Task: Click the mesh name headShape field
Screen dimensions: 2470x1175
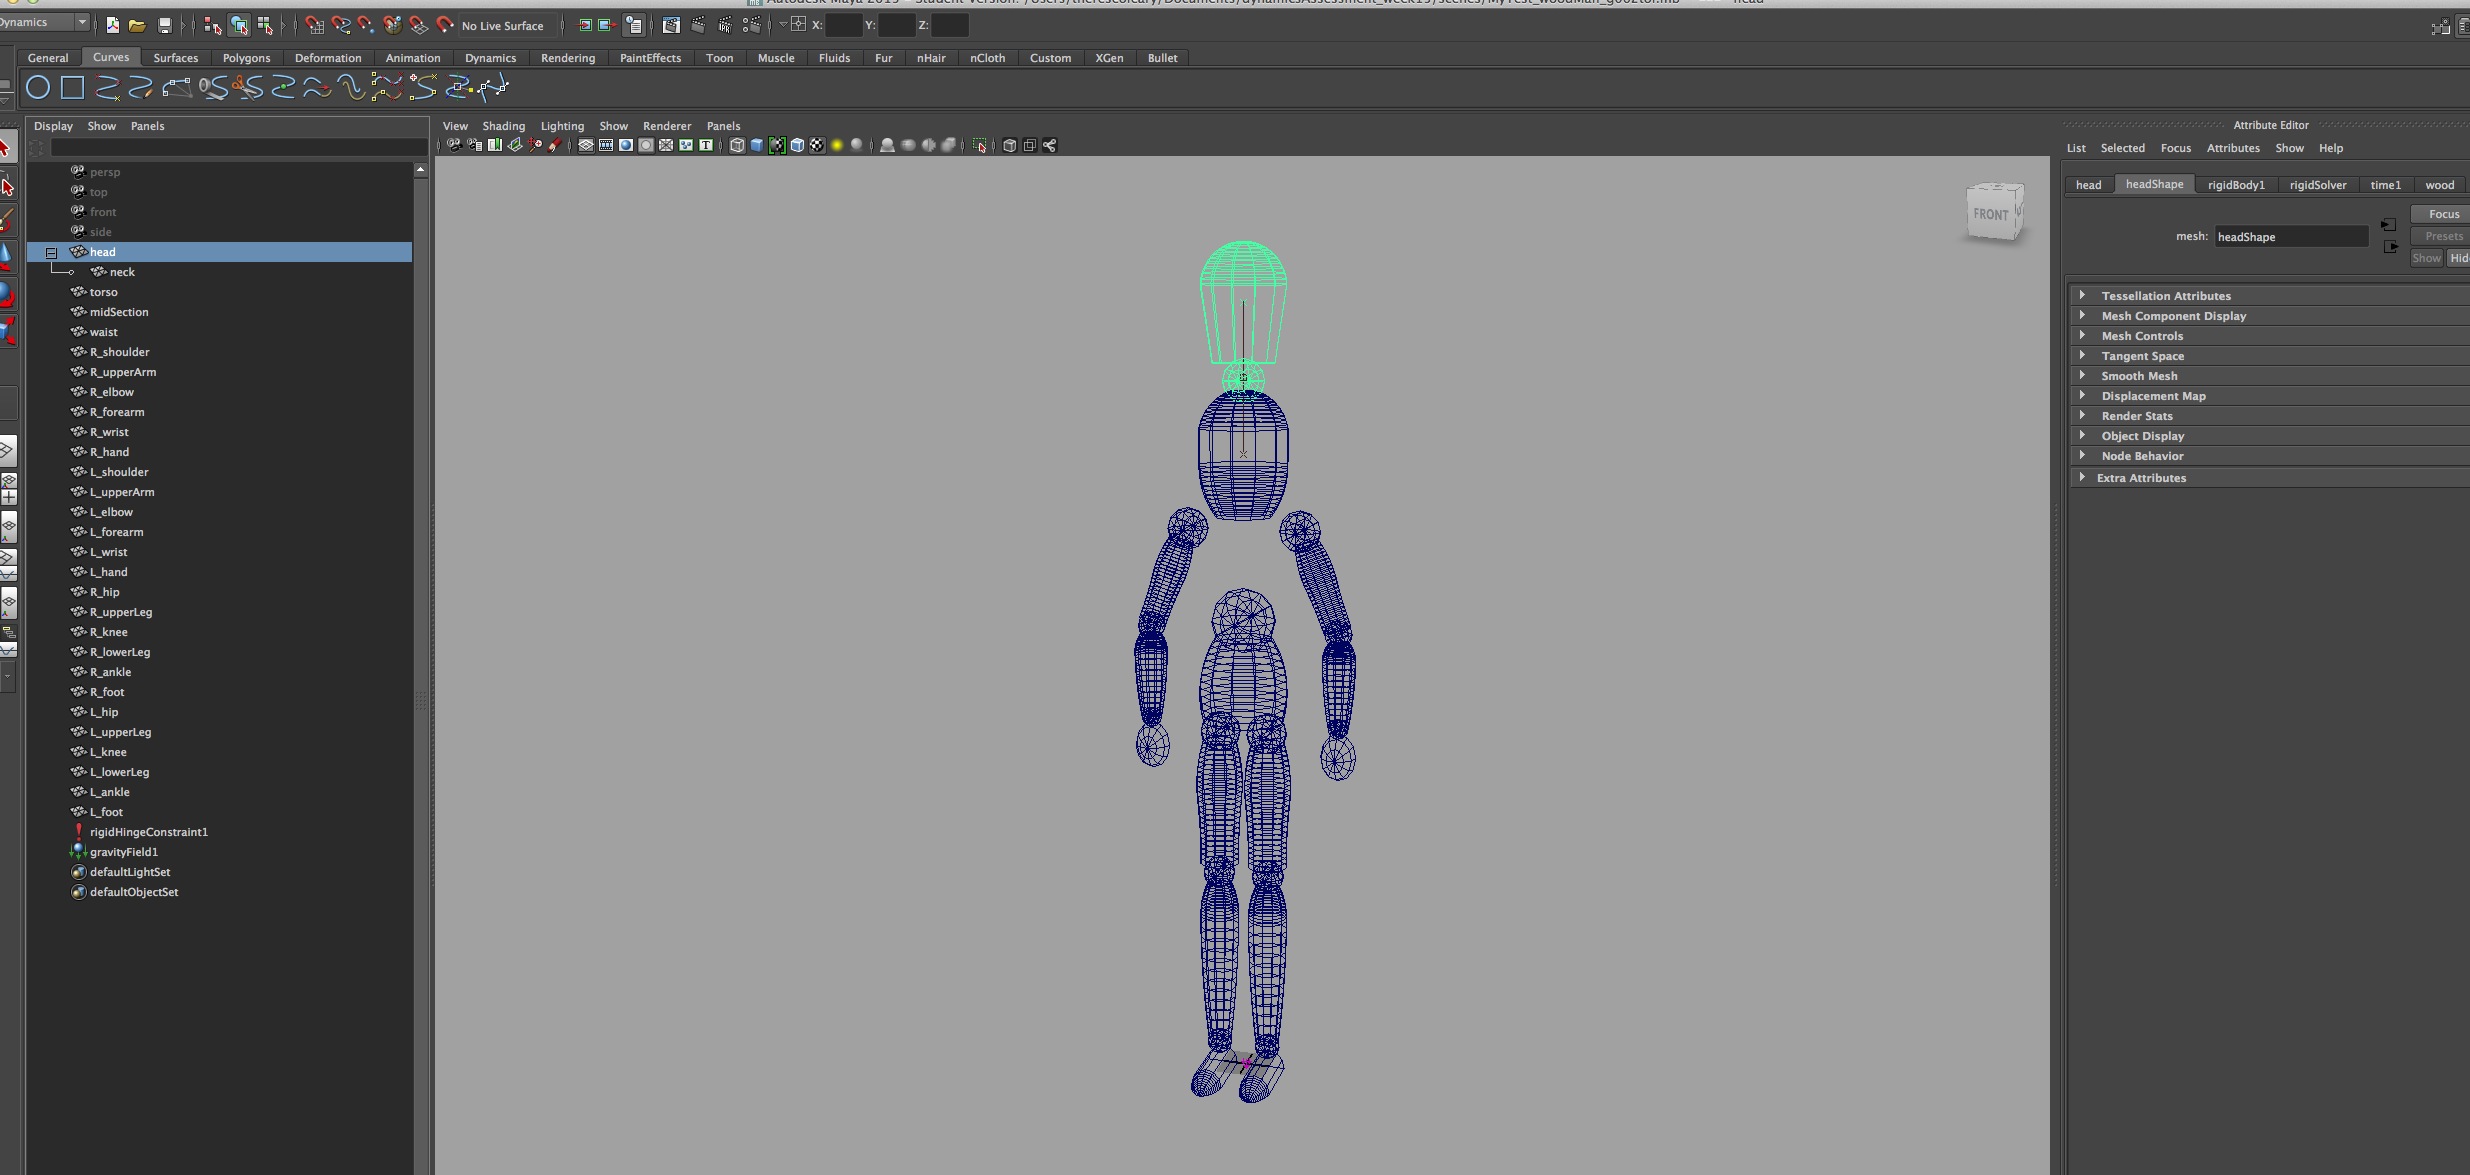Action: (2290, 237)
